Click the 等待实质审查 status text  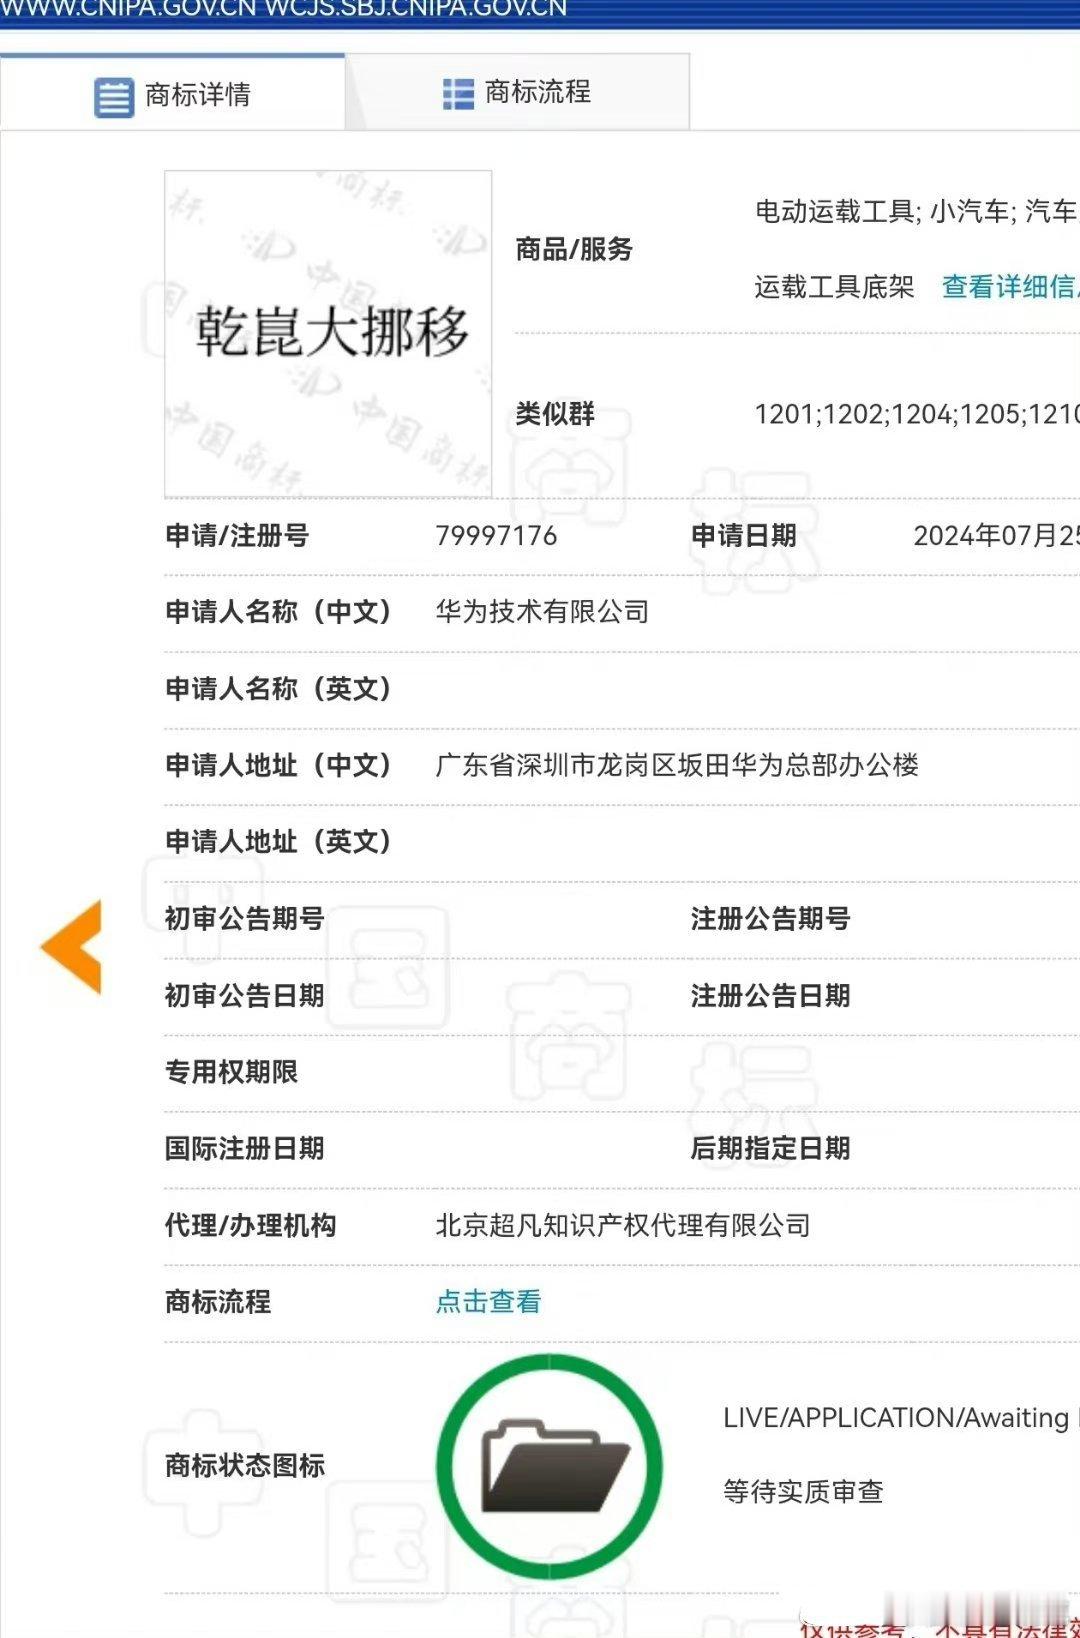click(x=803, y=1492)
